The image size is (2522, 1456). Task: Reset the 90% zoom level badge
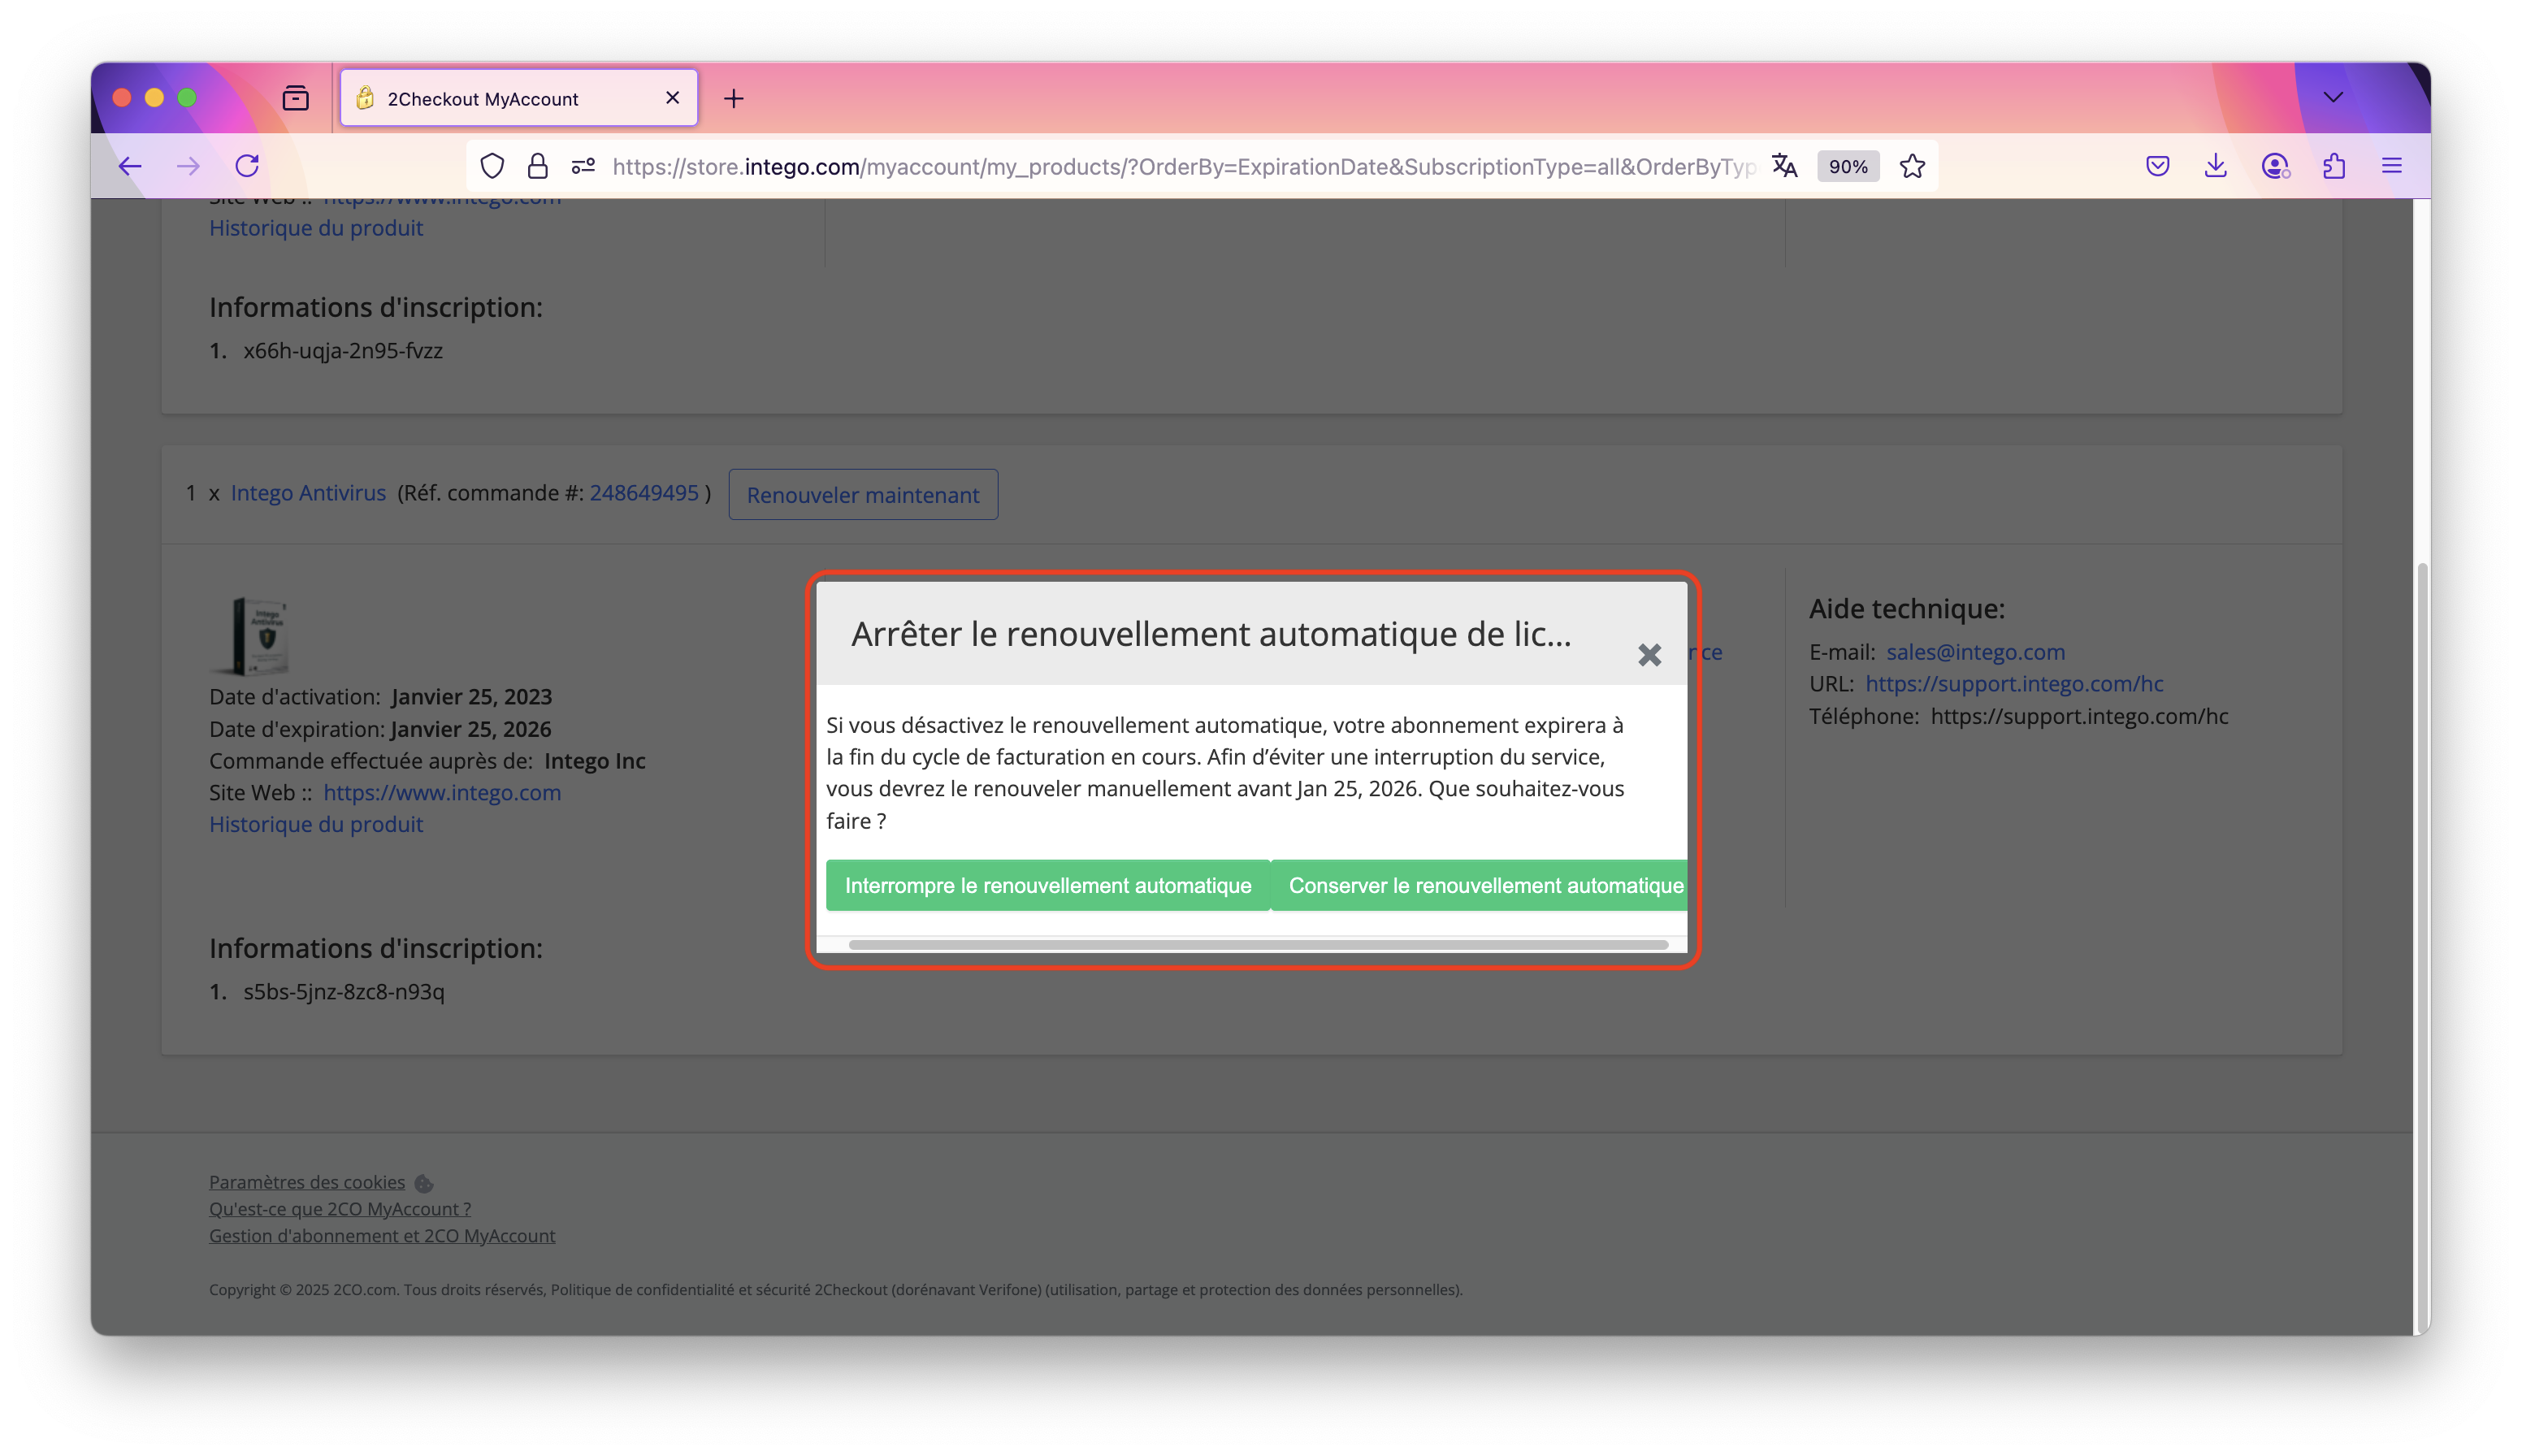pyautogui.click(x=1848, y=166)
